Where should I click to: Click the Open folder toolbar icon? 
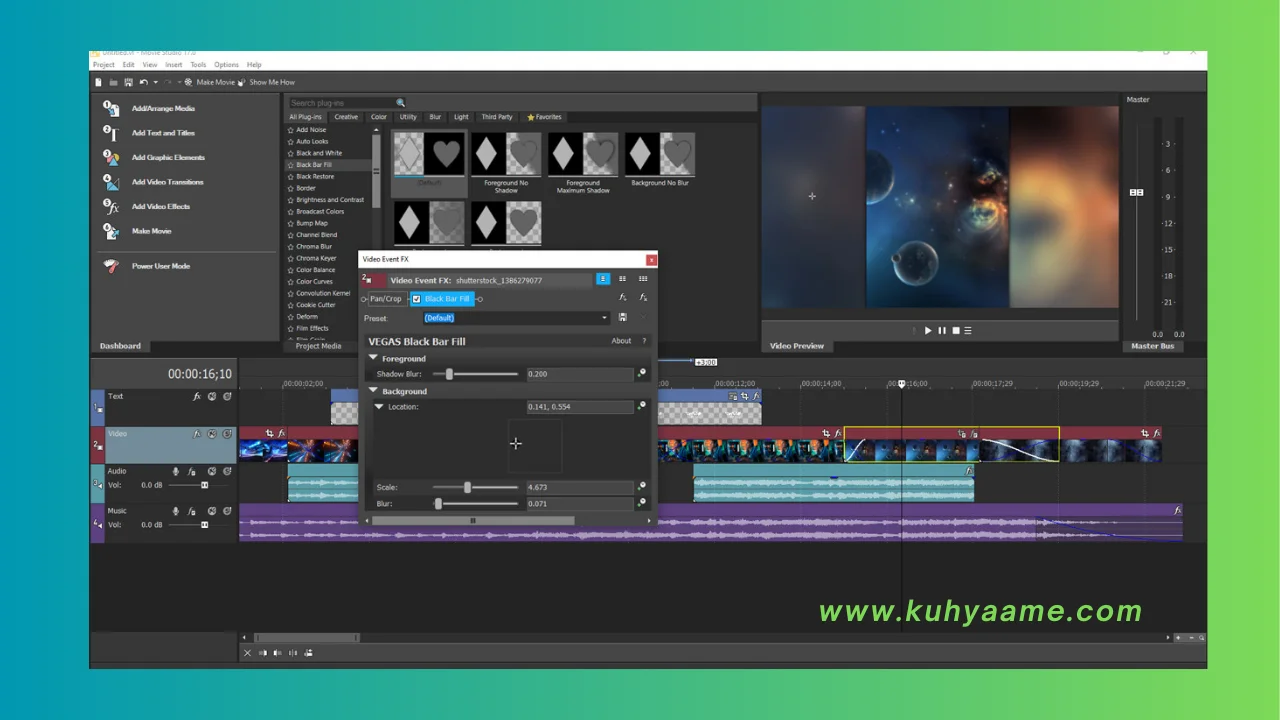(113, 82)
